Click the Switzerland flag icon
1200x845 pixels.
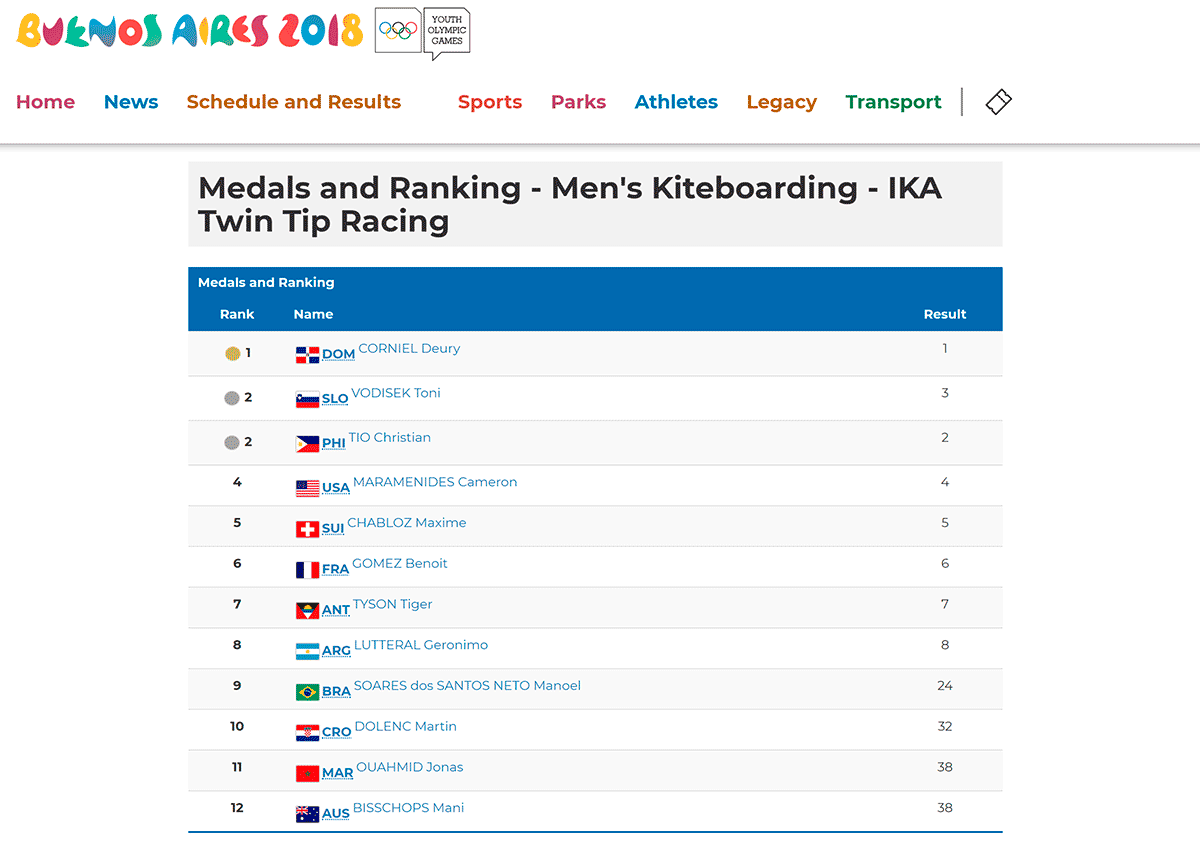[307, 529]
